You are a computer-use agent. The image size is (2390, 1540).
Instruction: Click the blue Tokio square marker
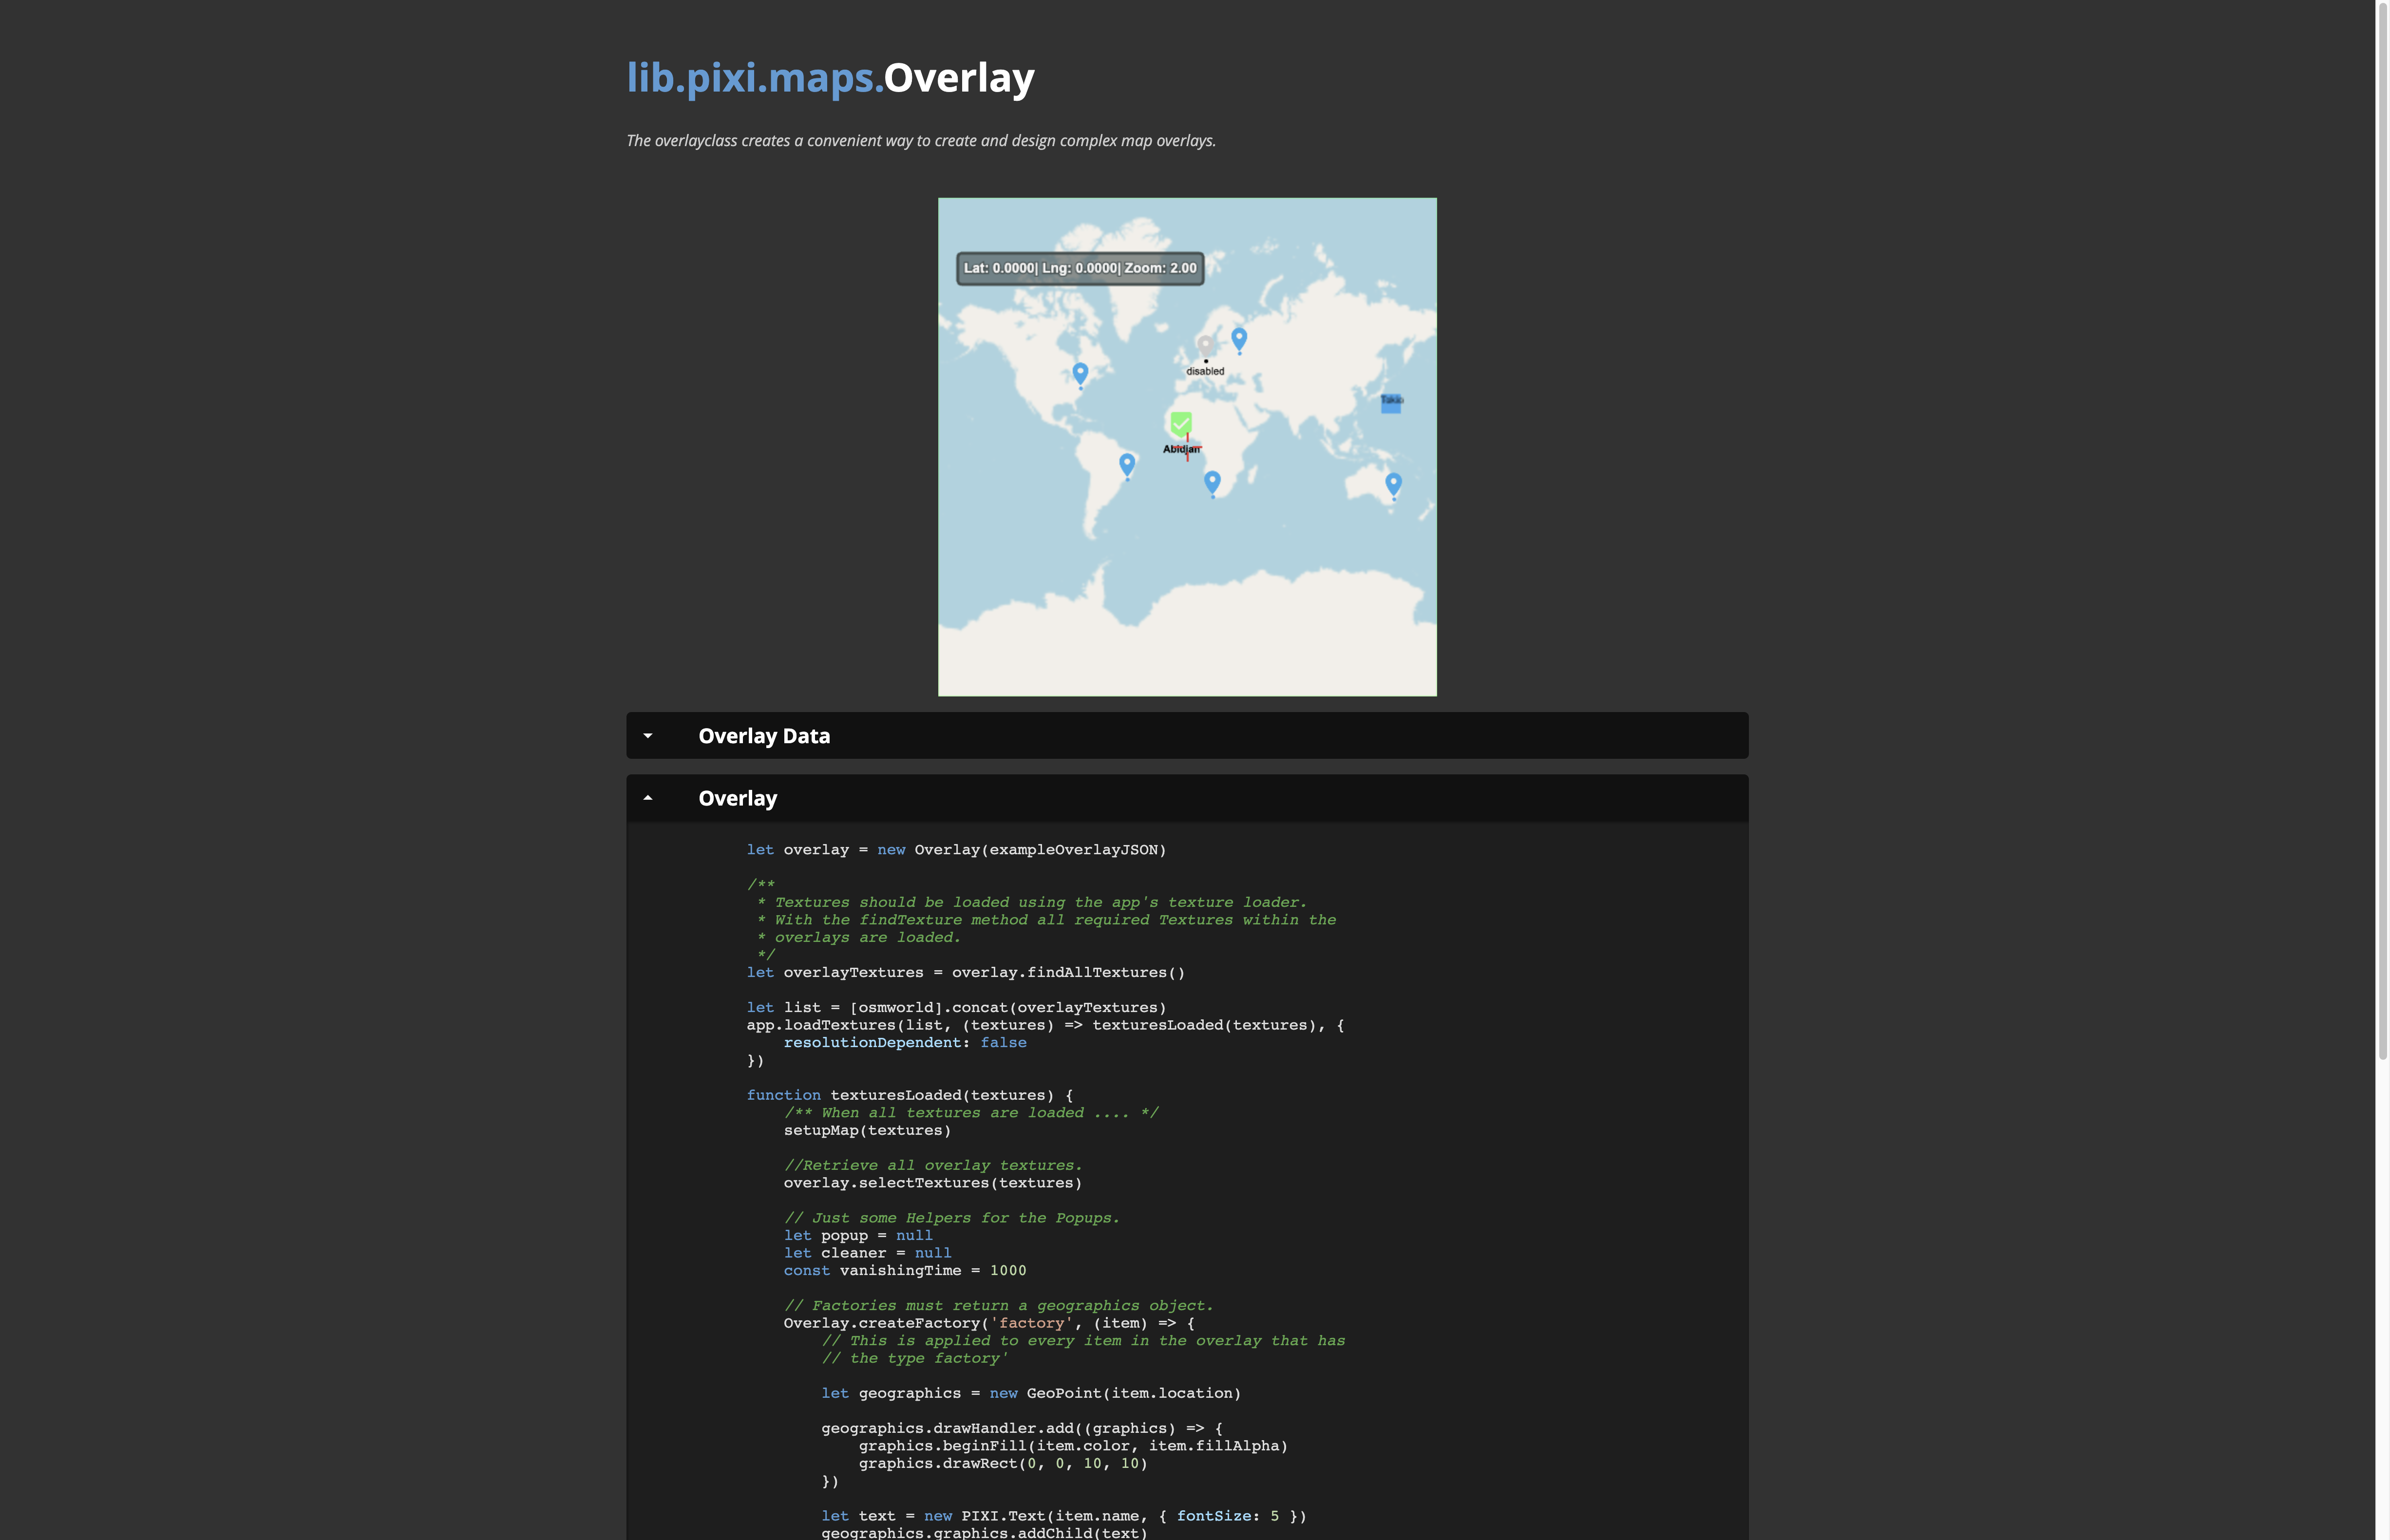pyautogui.click(x=1391, y=404)
